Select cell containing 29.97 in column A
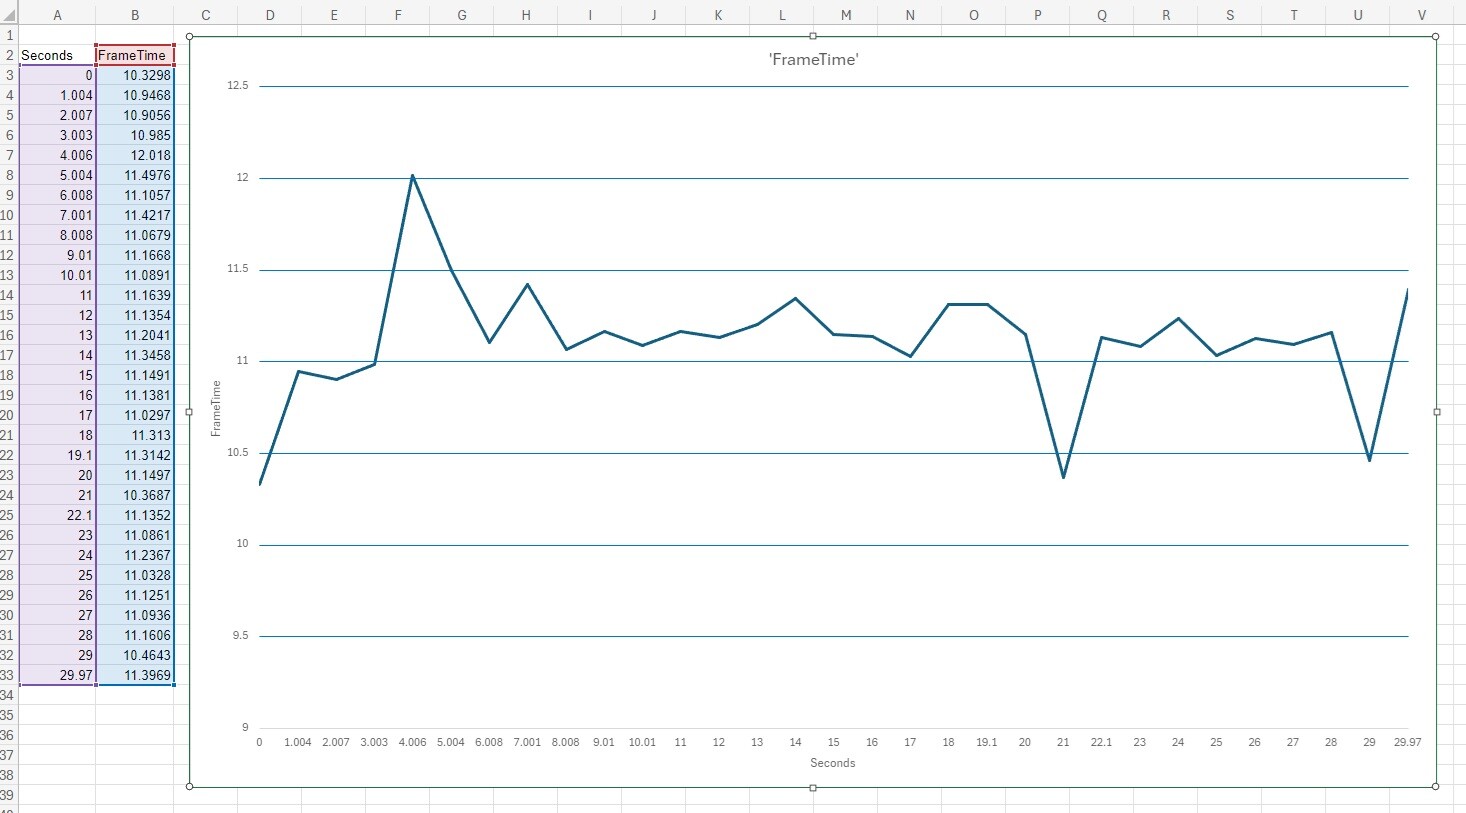Image resolution: width=1466 pixels, height=813 pixels. click(57, 675)
